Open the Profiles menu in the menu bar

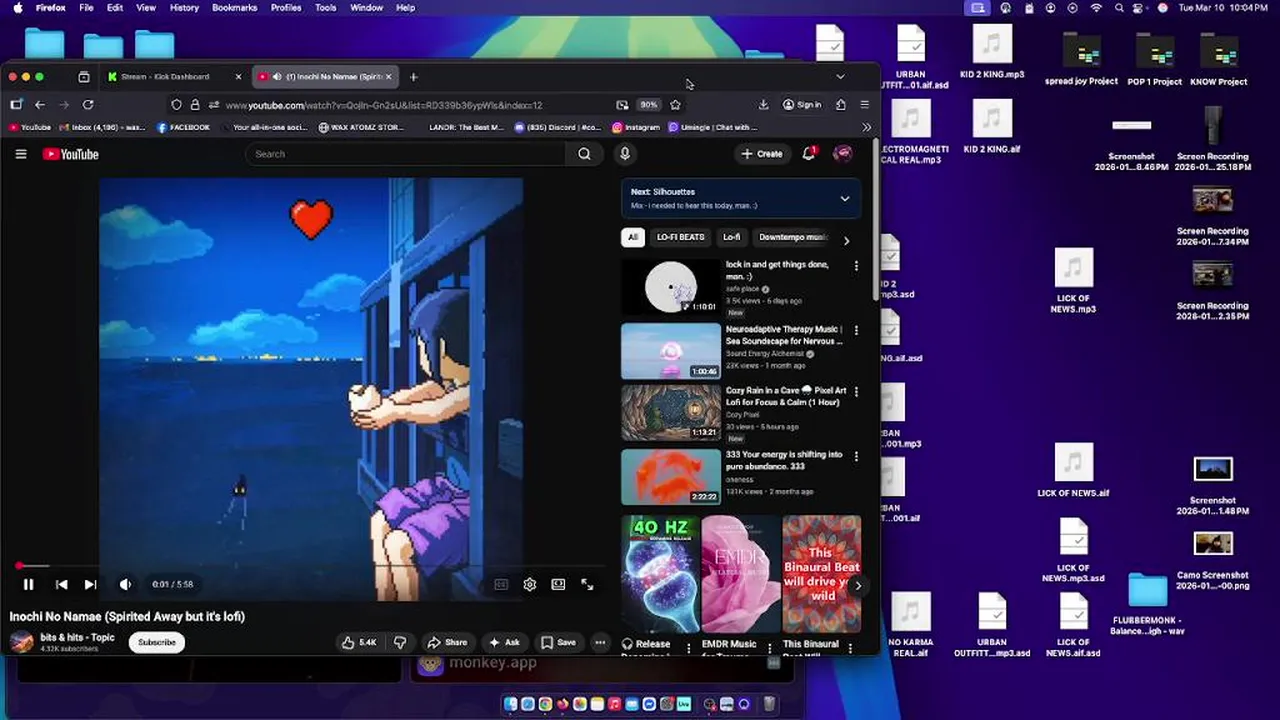tap(286, 7)
